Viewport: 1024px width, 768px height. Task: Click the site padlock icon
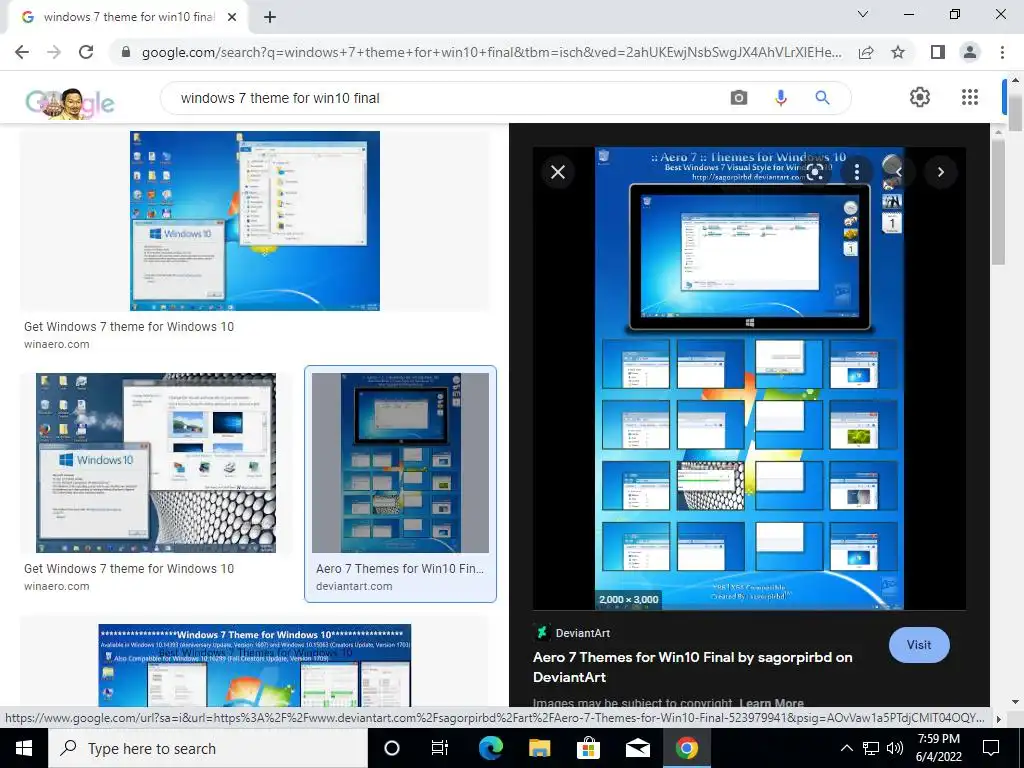126,52
